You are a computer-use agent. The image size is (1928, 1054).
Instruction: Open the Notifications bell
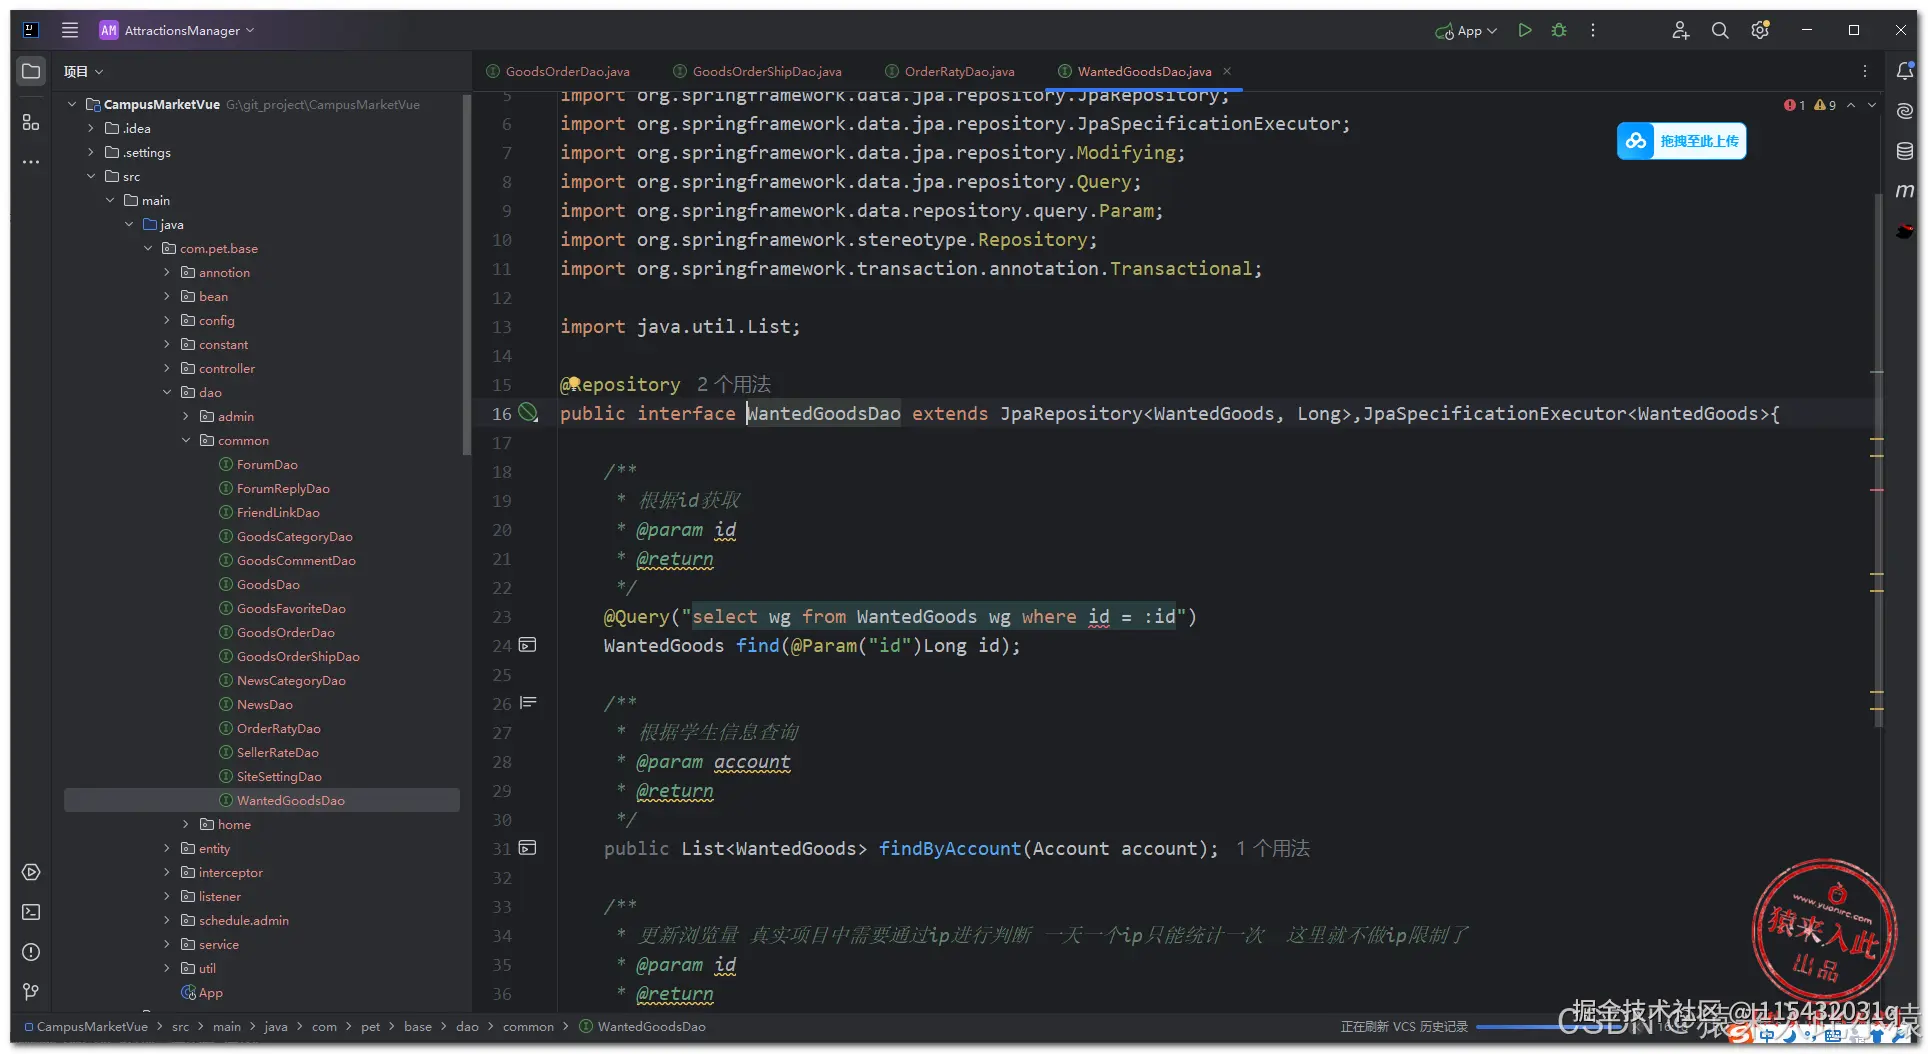point(1905,71)
